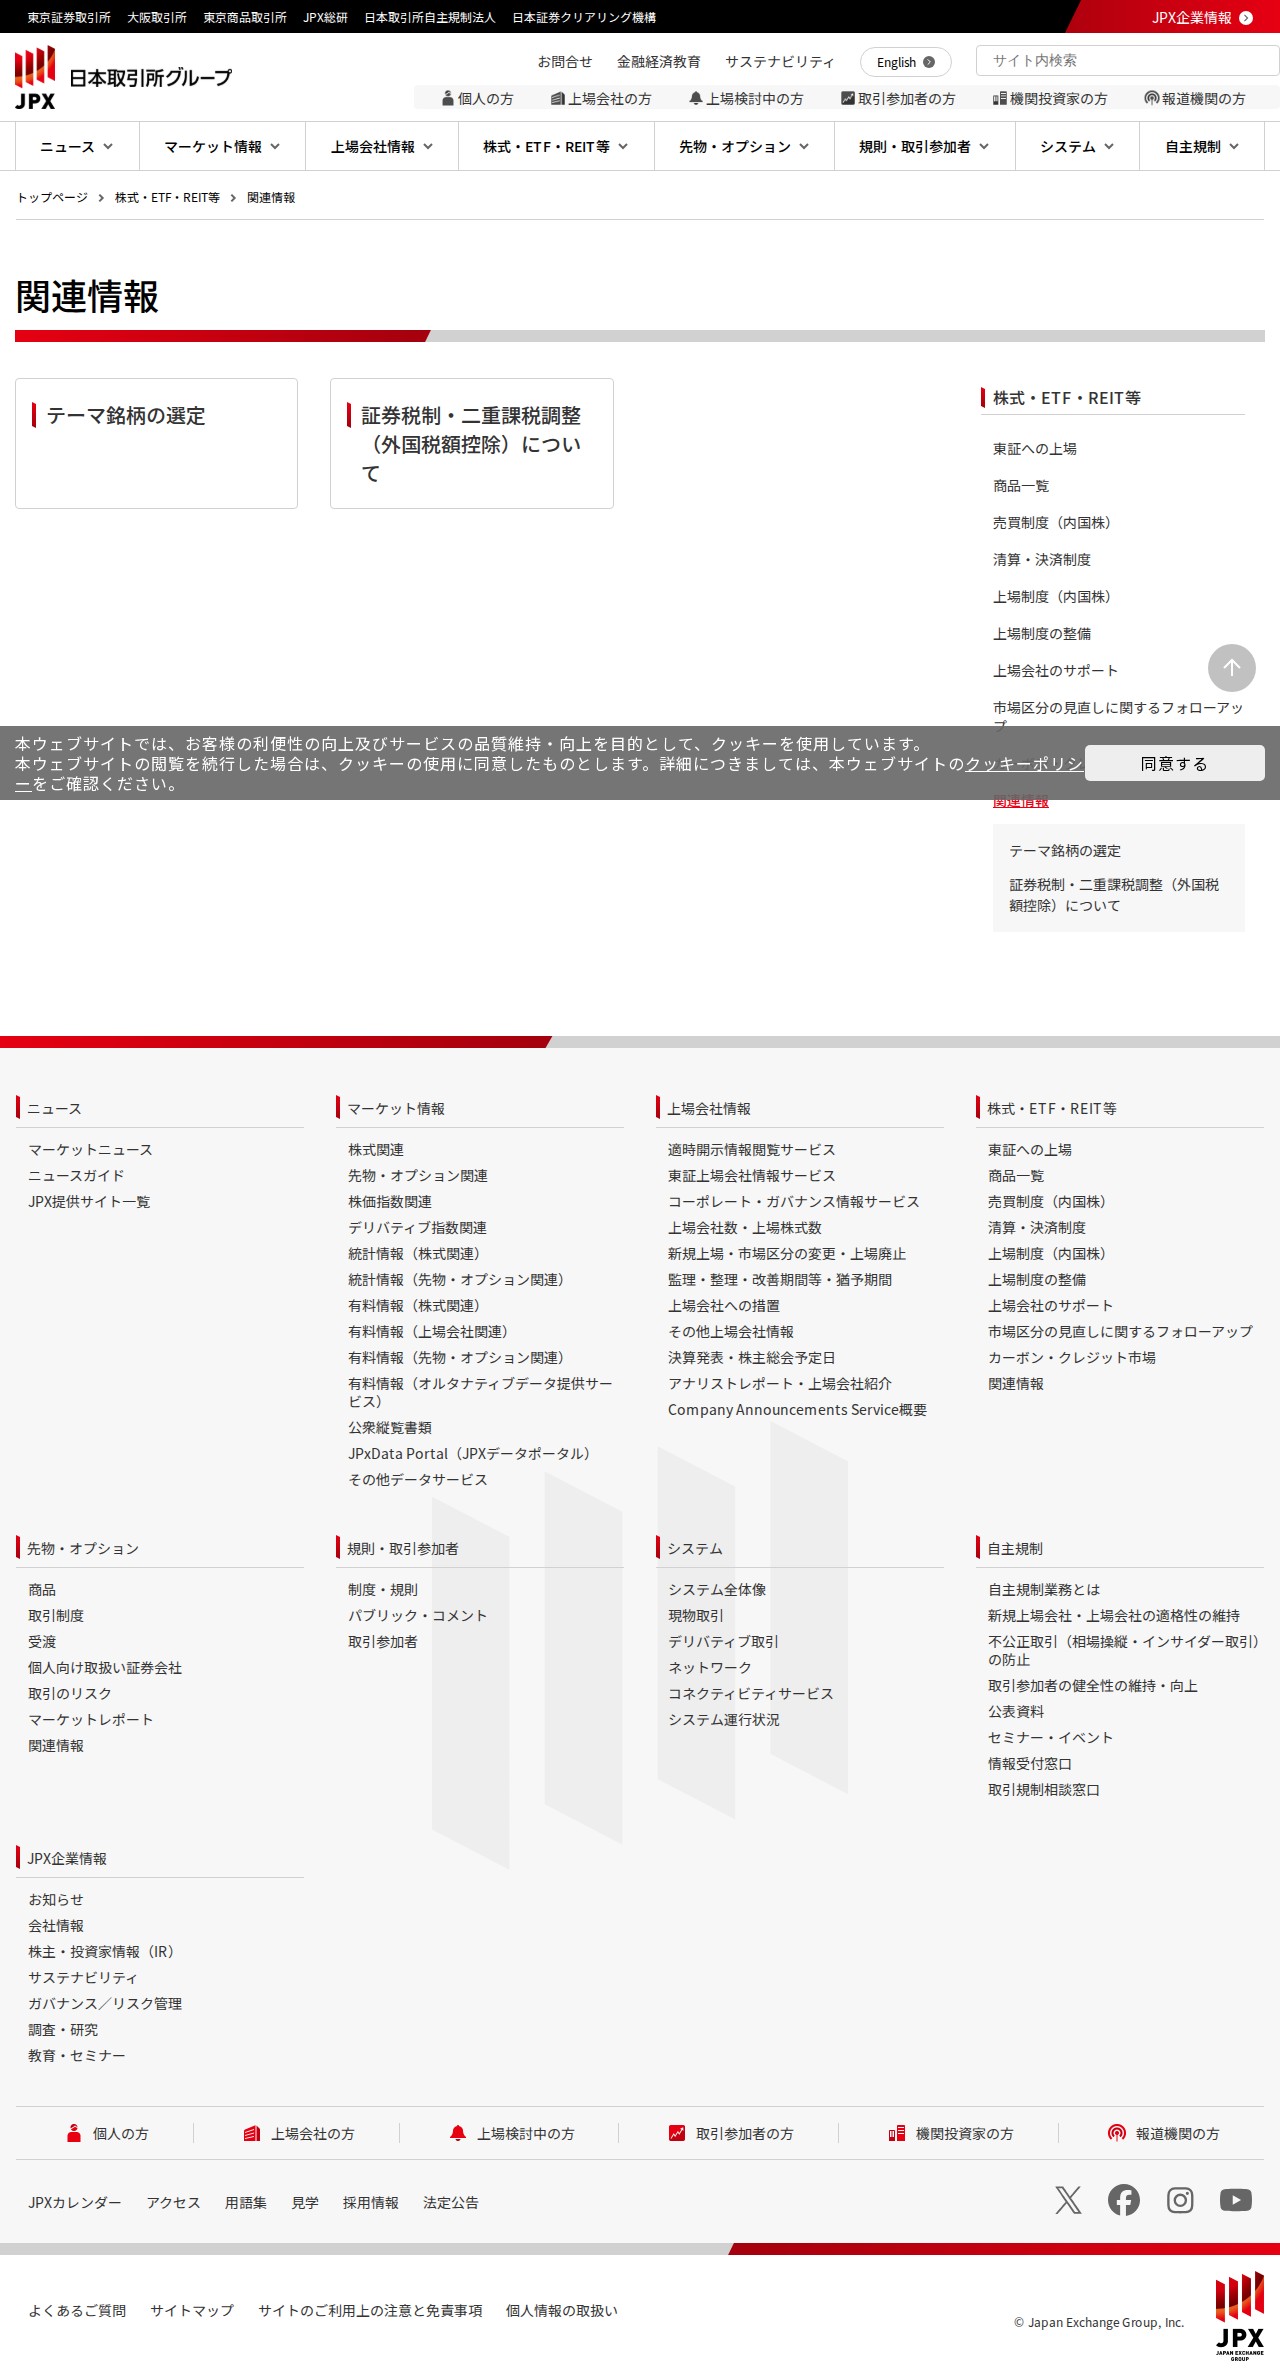
Task: Open 清算・決済制度 in the right sidebar
Action: pyautogui.click(x=1042, y=560)
